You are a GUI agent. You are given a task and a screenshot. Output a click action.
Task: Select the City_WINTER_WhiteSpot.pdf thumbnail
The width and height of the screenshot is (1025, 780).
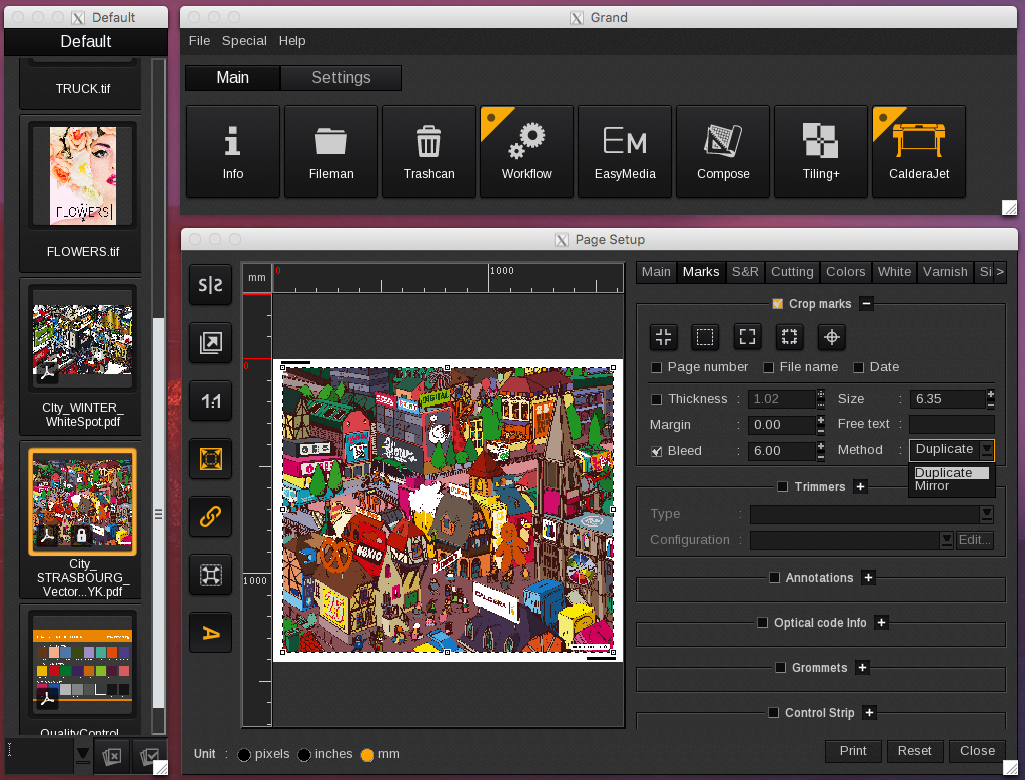pos(82,339)
